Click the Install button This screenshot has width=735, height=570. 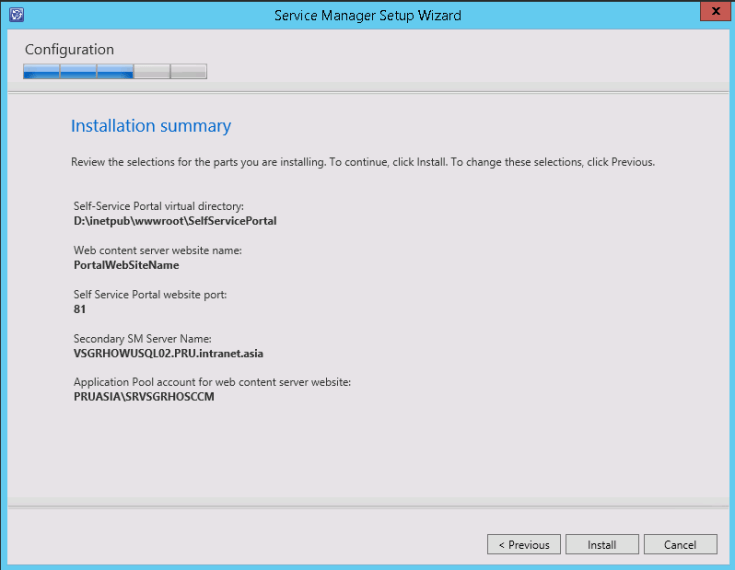[x=602, y=545]
